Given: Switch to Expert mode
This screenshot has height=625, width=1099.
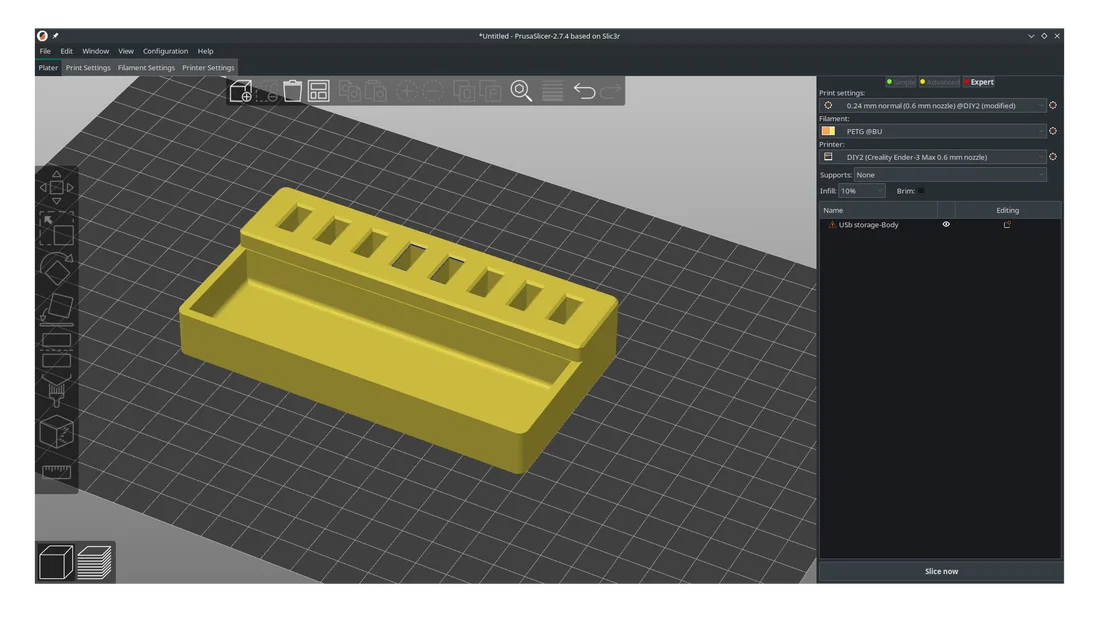Looking at the screenshot, I should pyautogui.click(x=978, y=82).
